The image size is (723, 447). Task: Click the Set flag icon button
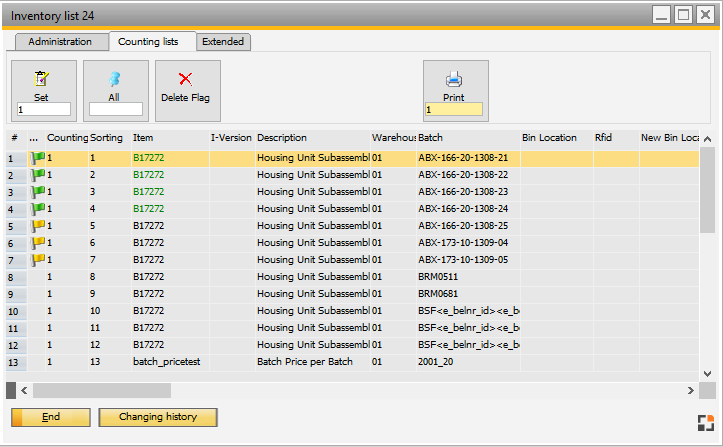click(x=41, y=79)
